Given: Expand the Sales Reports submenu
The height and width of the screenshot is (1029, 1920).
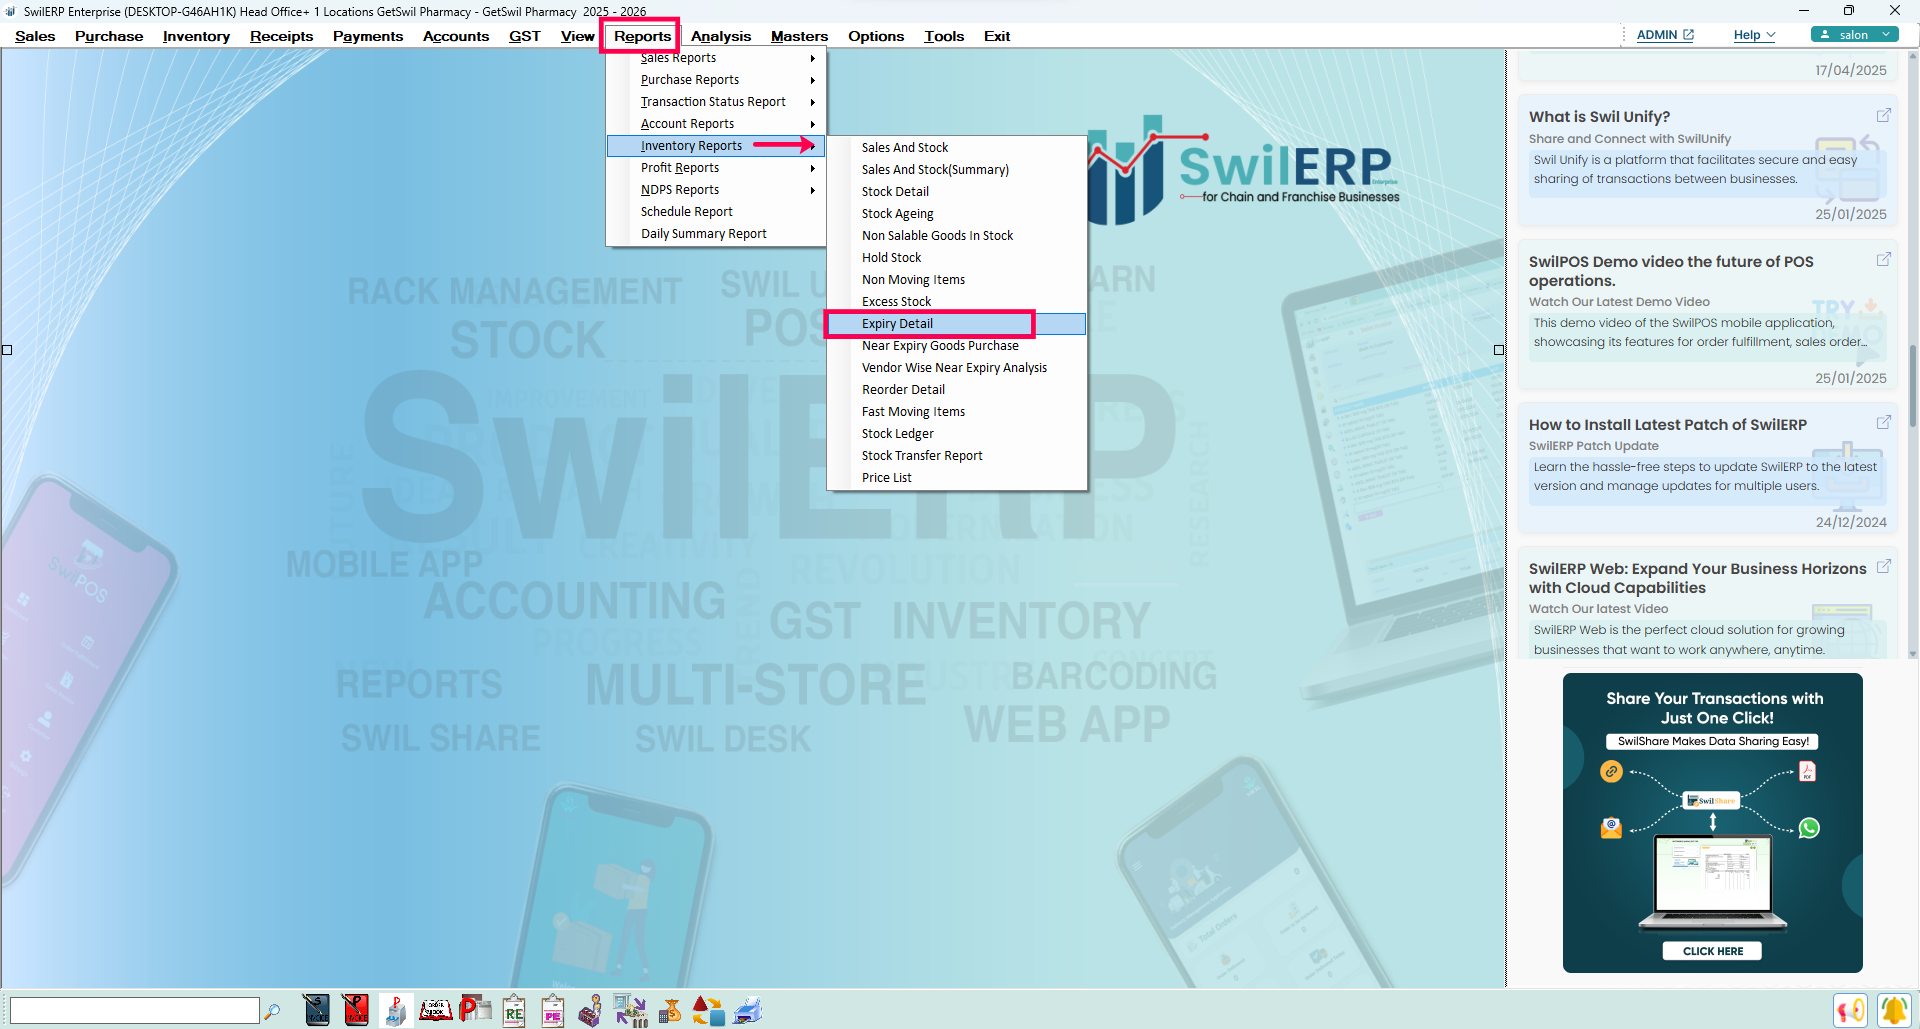Looking at the screenshot, I should [x=716, y=58].
